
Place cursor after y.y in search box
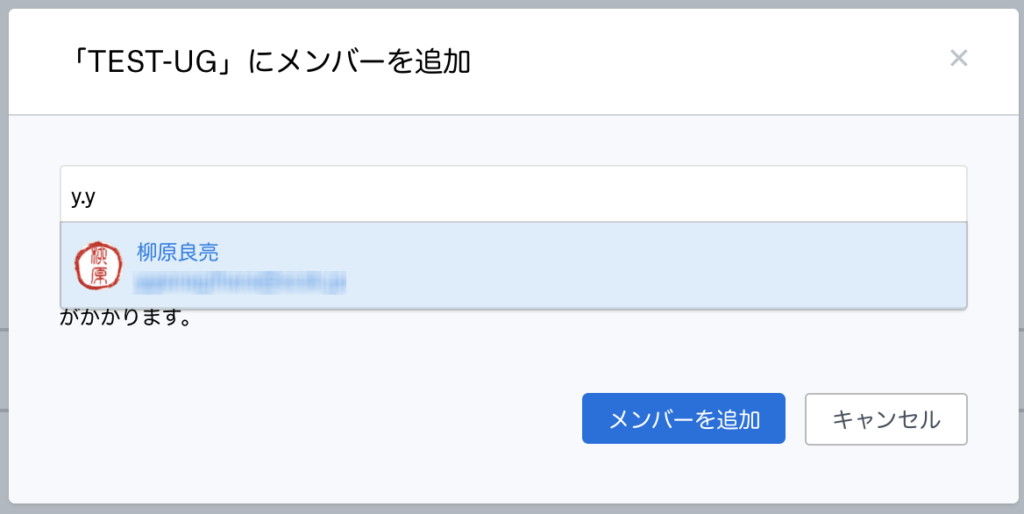click(98, 197)
